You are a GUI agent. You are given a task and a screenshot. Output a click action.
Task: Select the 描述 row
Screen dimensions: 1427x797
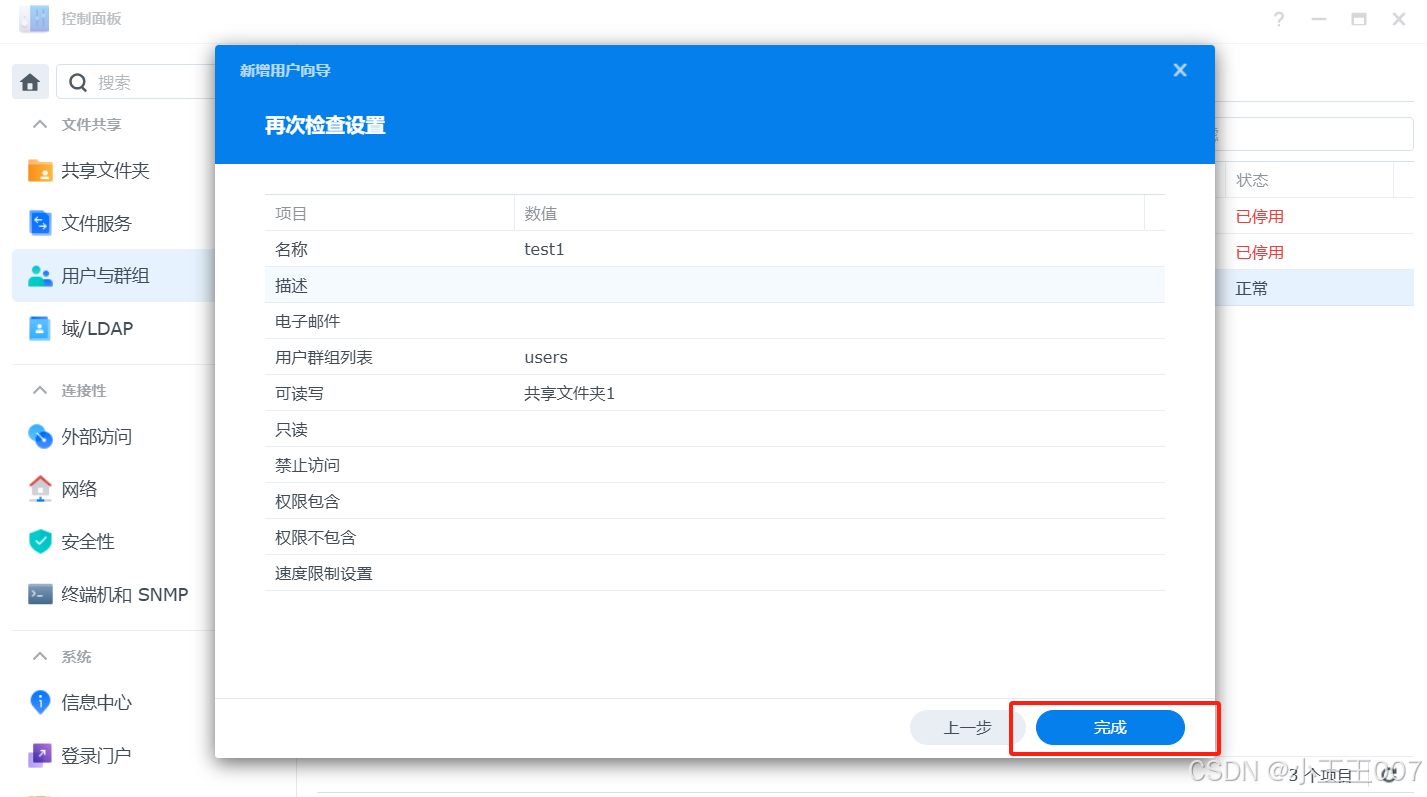click(714, 285)
